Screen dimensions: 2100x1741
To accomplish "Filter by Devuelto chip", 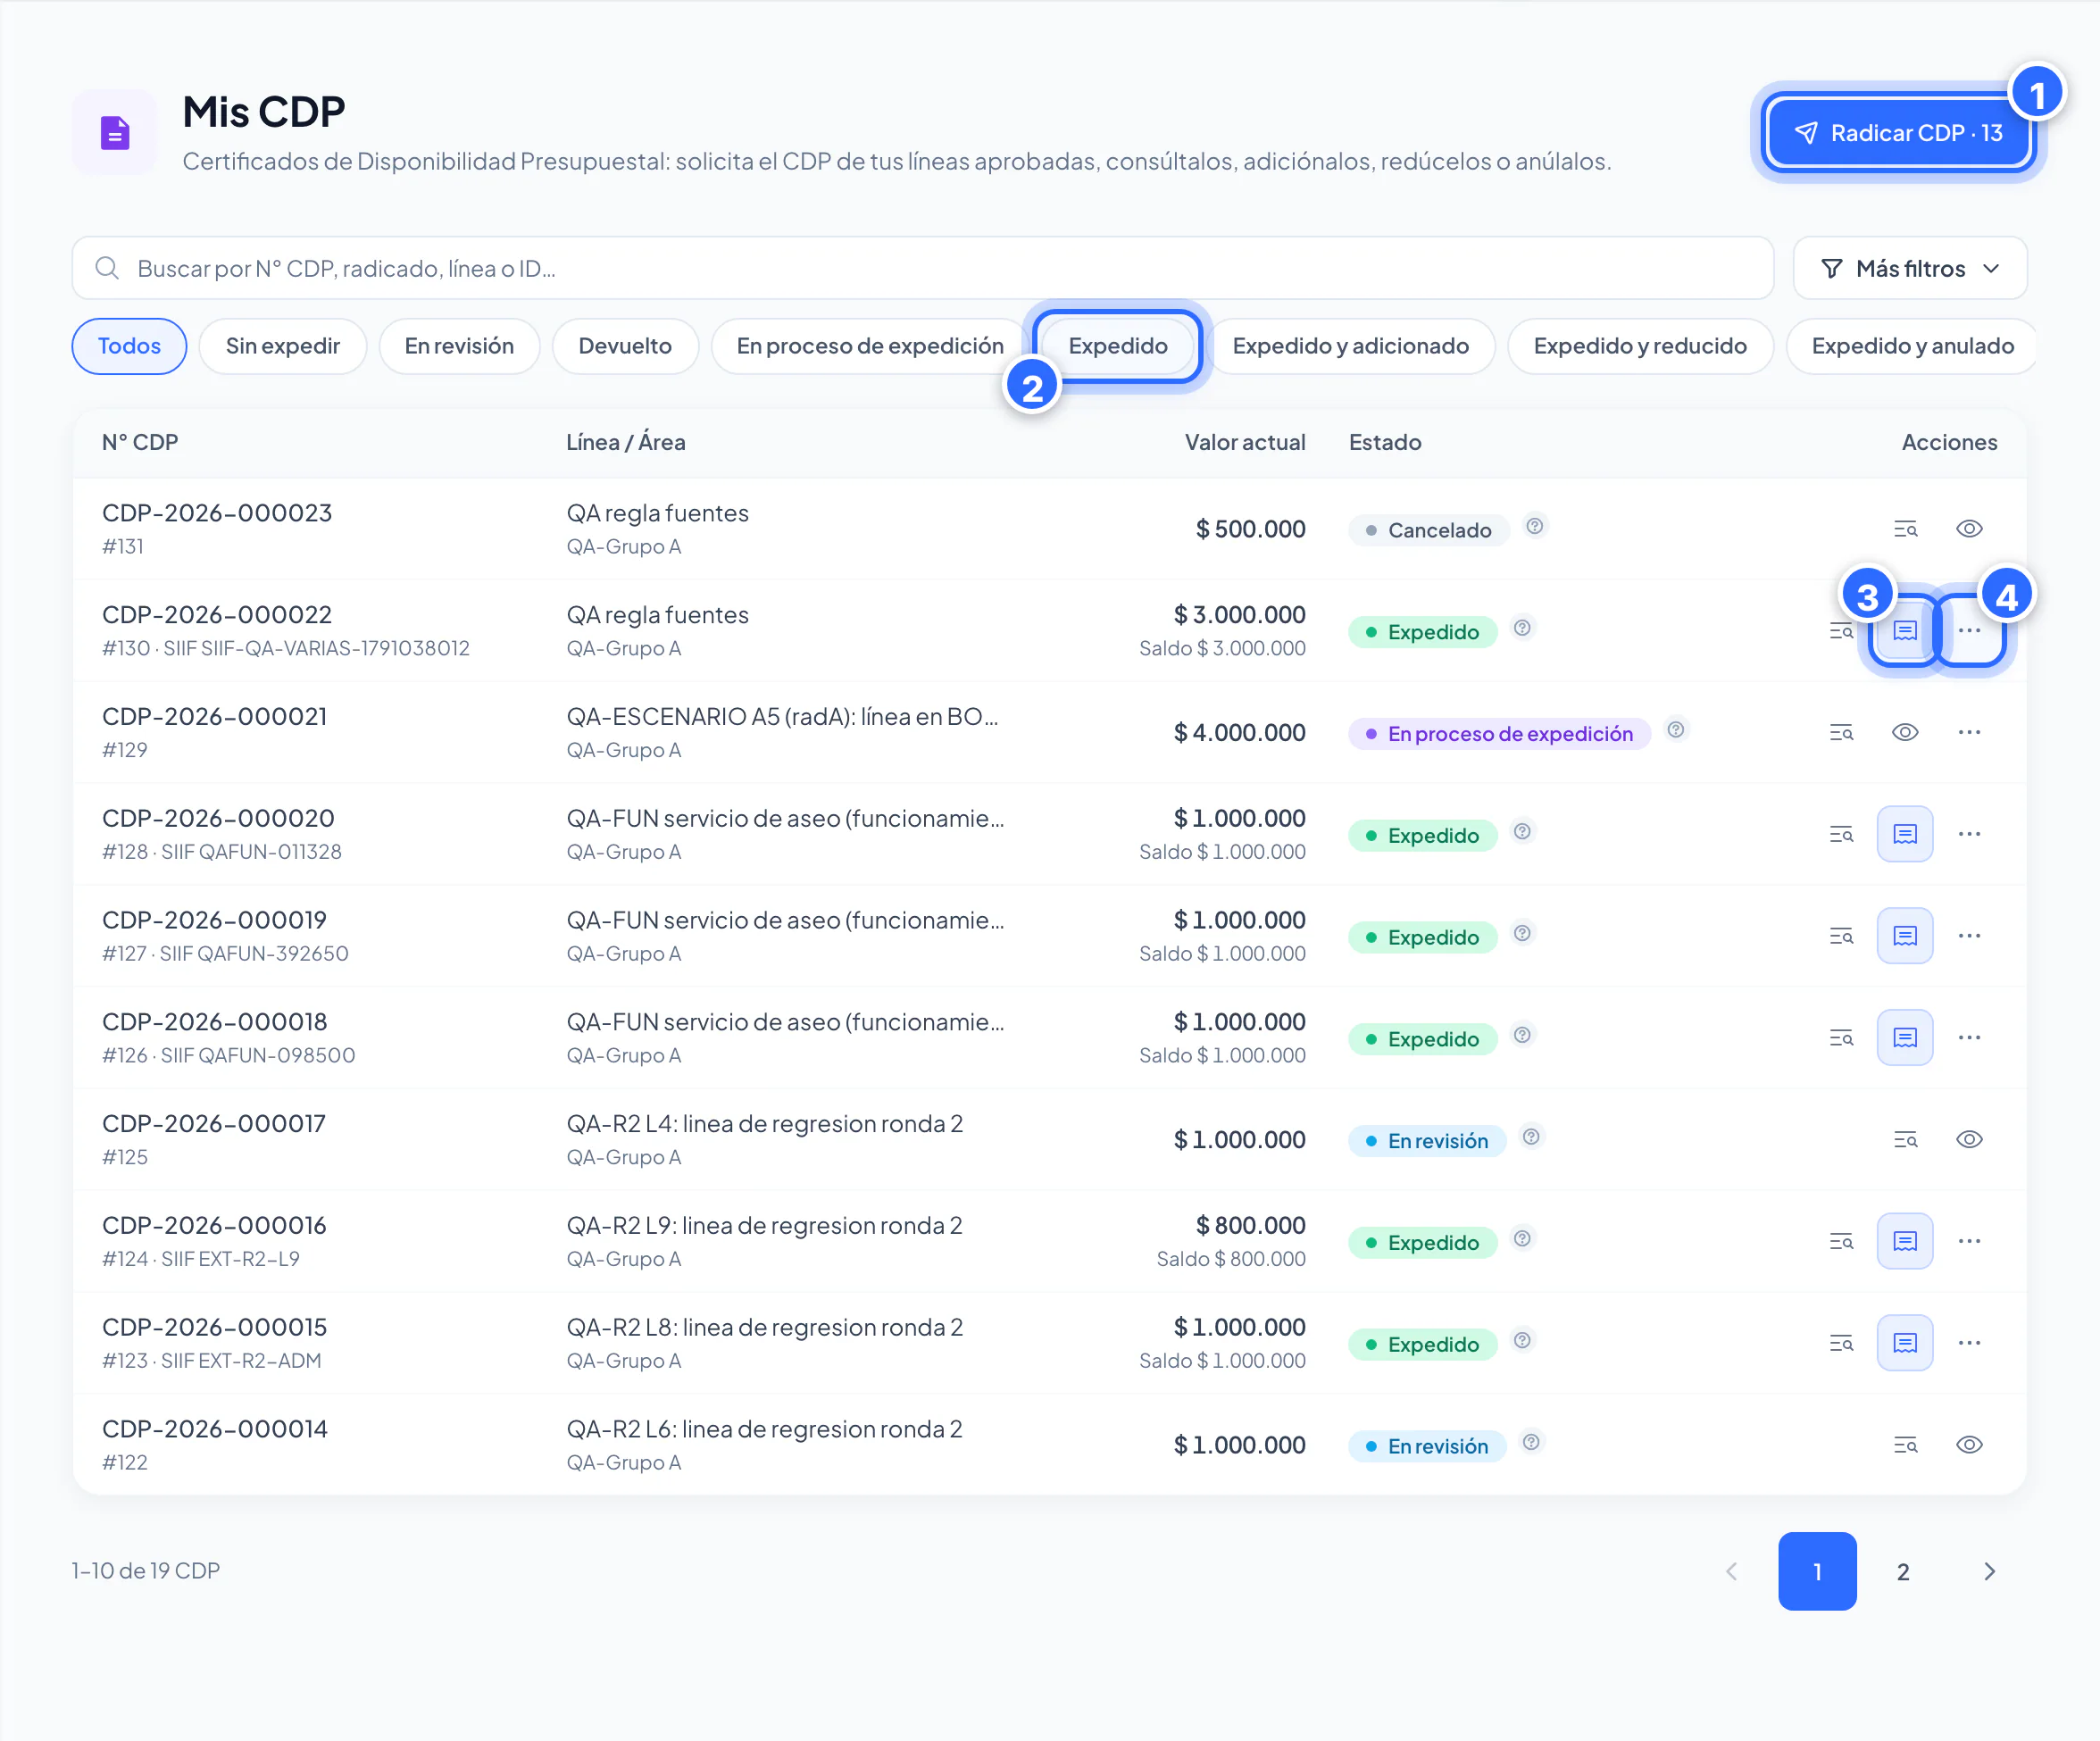I will tap(625, 346).
